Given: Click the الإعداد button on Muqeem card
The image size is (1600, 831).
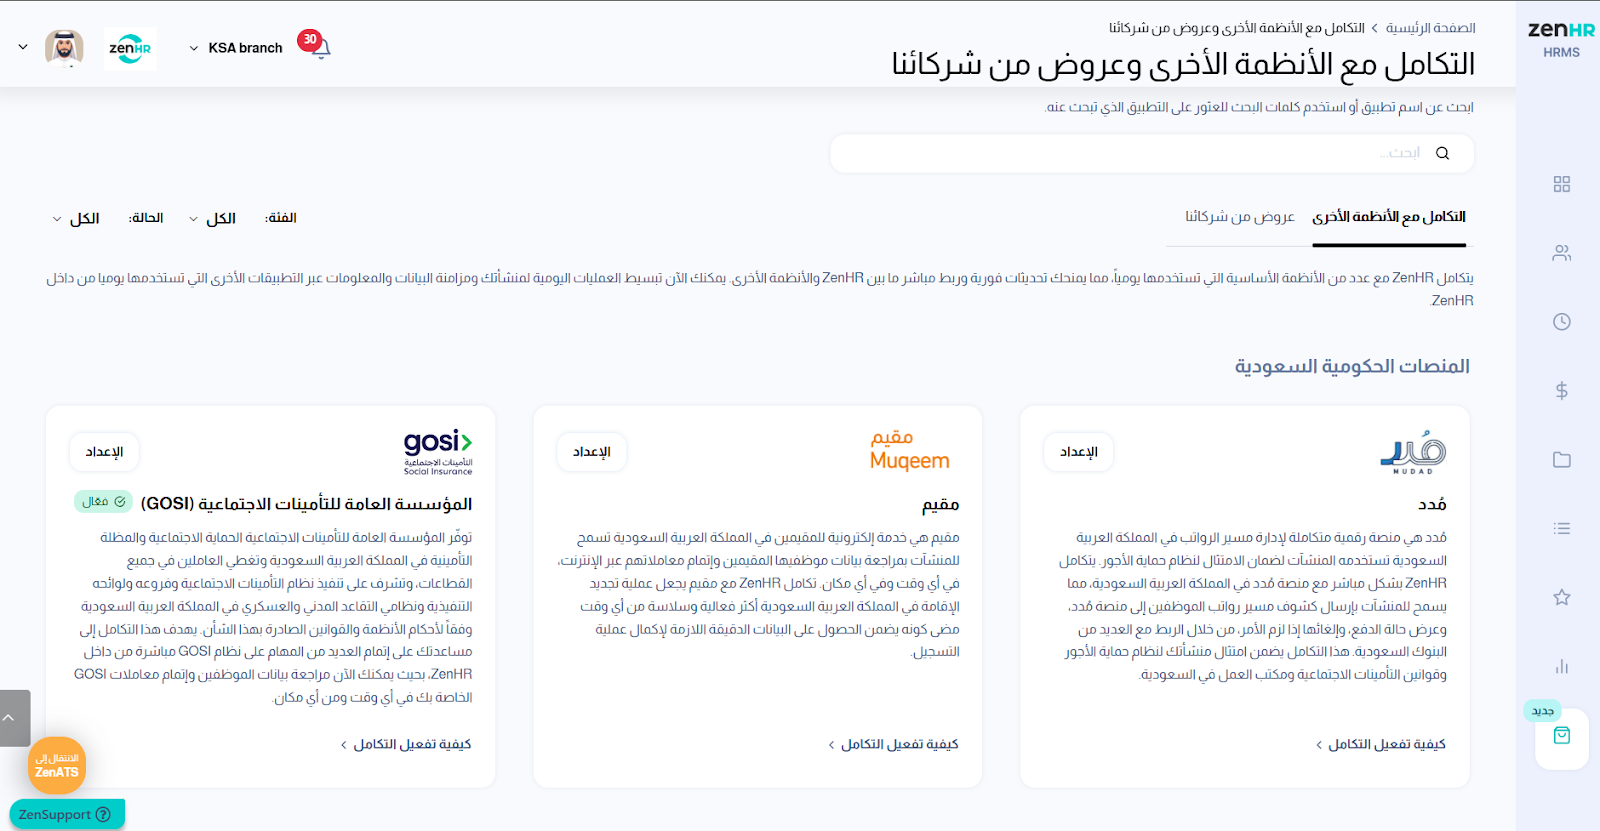Looking at the screenshot, I should coord(591,452).
